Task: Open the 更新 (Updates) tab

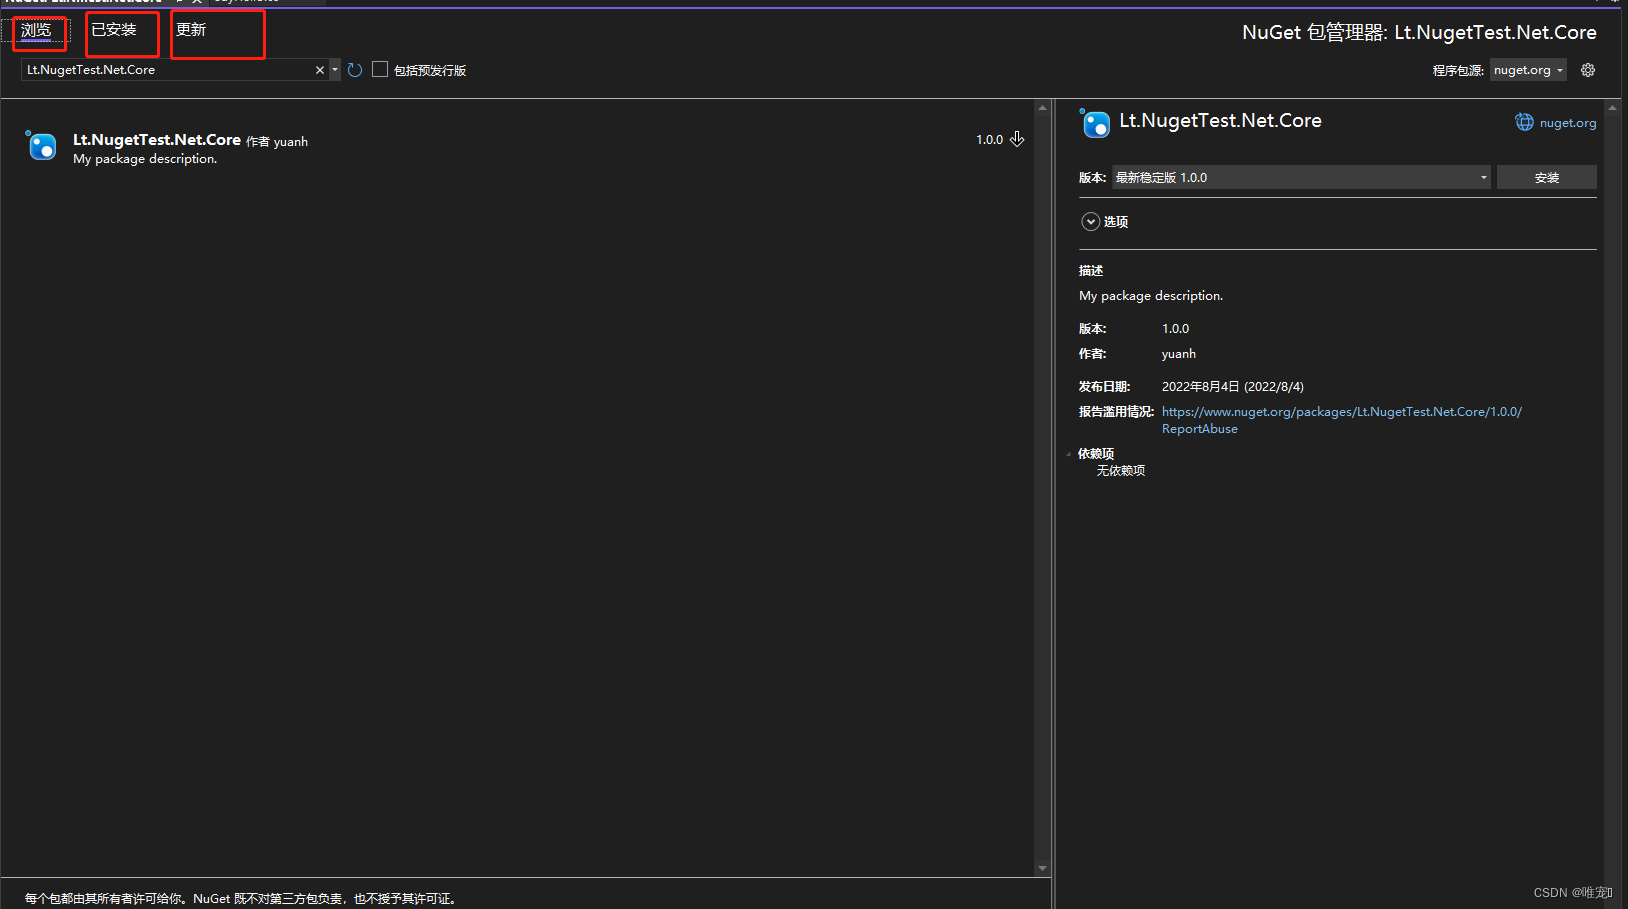Action: (x=191, y=30)
